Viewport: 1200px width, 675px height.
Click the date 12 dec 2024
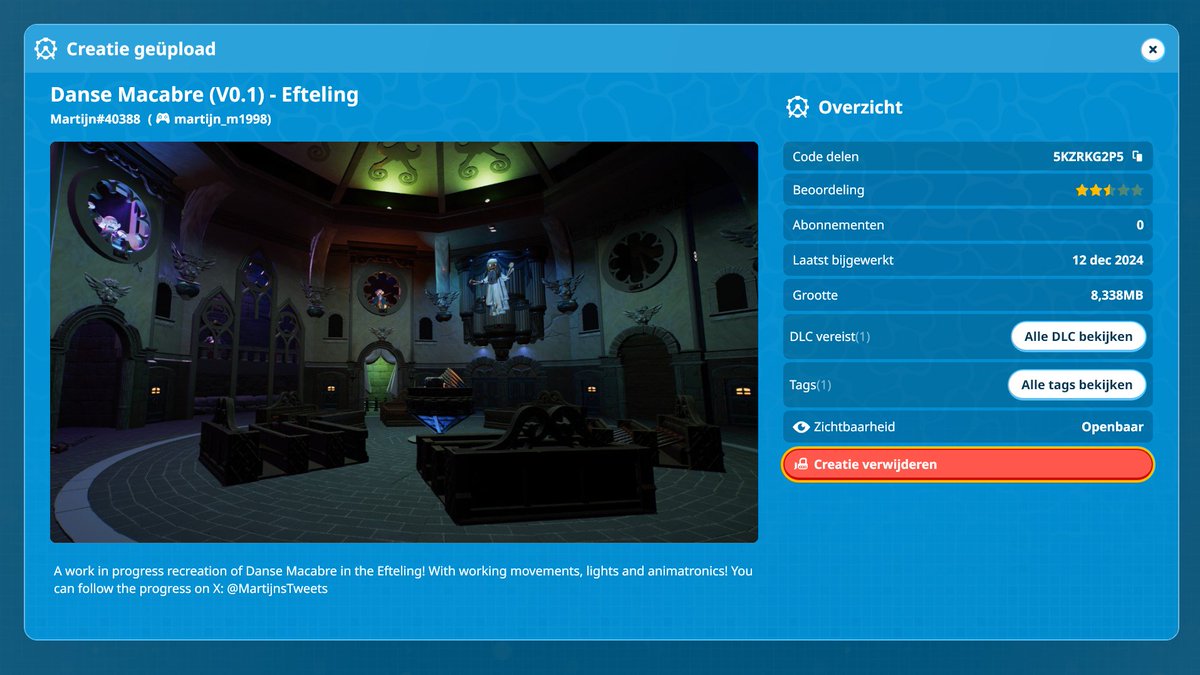click(1106, 260)
